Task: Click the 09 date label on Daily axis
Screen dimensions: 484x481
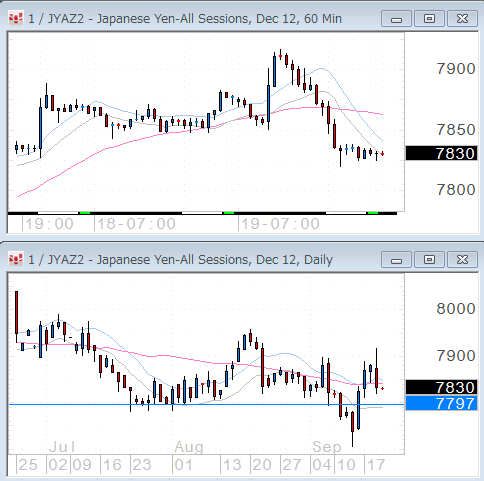Action: [x=82, y=465]
